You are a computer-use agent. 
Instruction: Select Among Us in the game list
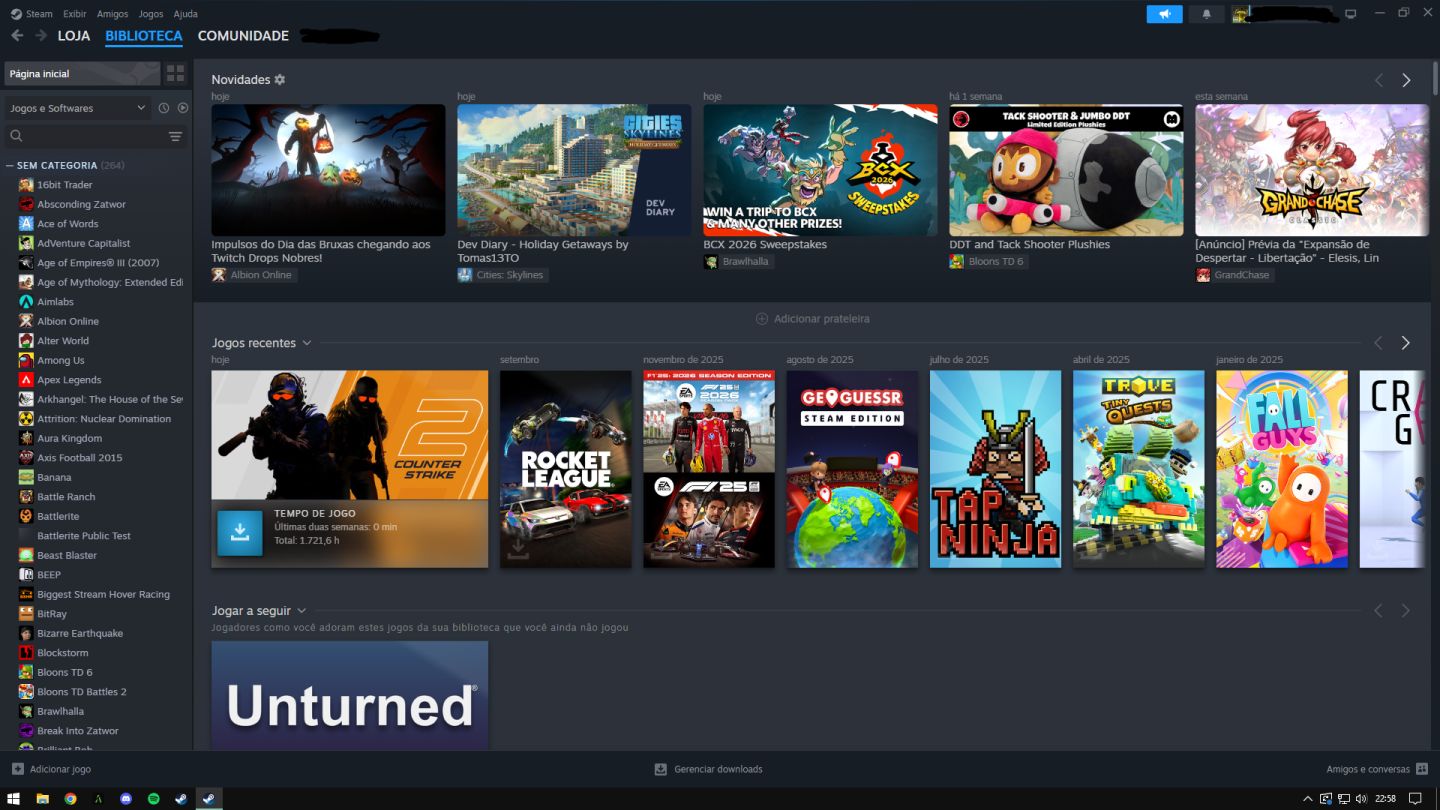tap(60, 360)
